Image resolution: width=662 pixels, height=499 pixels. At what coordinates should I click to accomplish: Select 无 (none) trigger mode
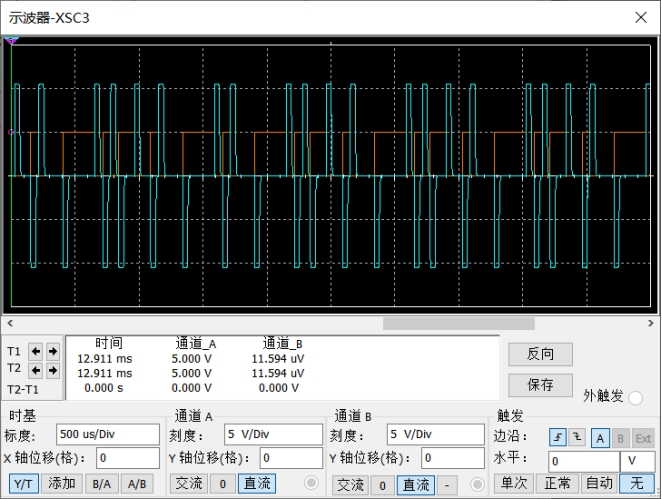click(637, 483)
